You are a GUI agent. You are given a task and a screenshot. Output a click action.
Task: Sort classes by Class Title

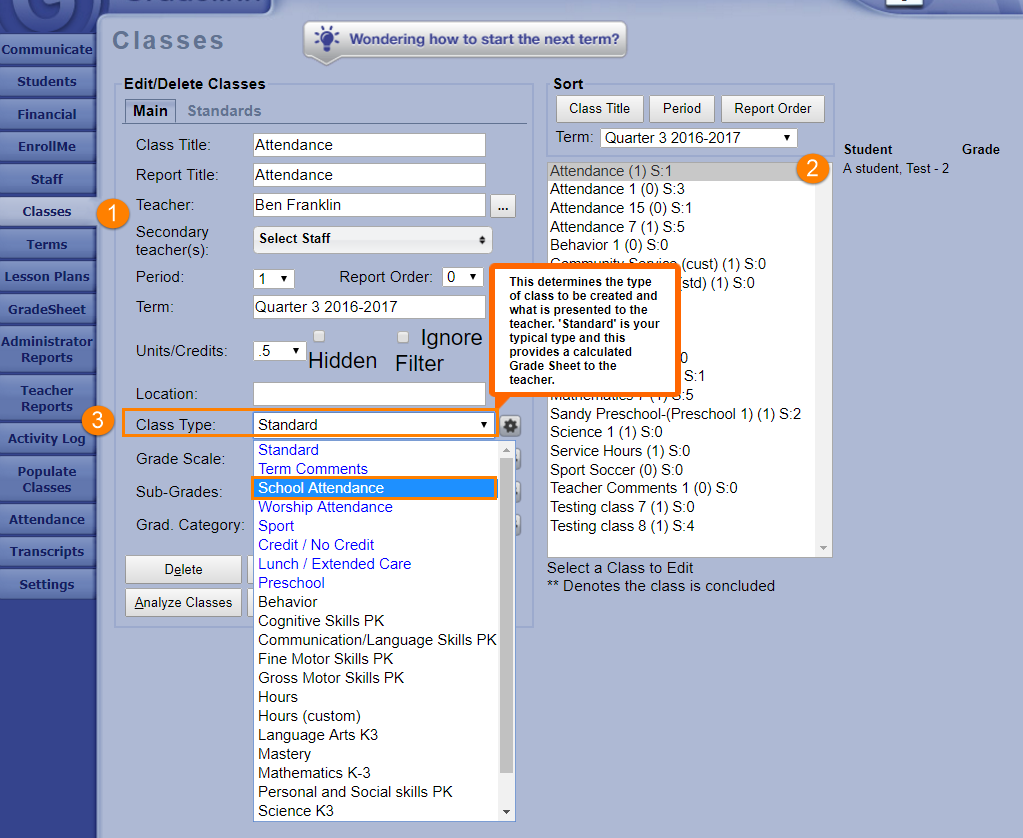click(599, 109)
